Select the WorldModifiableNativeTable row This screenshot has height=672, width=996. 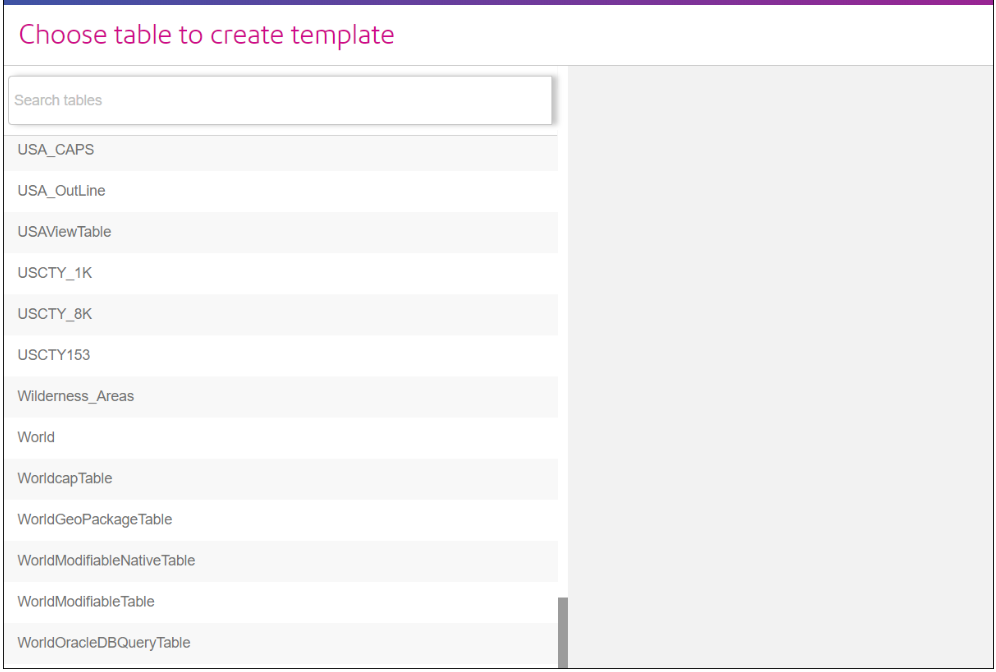106,560
